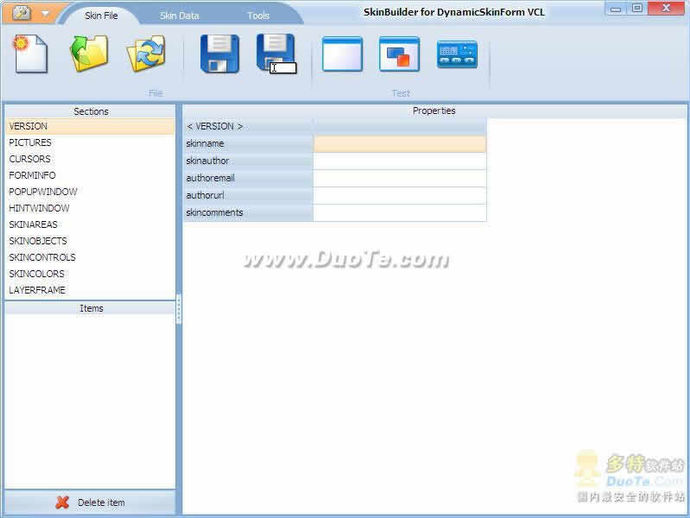The image size is (690, 518).
Task: Click the < VERSION > header row
Action: (335, 127)
